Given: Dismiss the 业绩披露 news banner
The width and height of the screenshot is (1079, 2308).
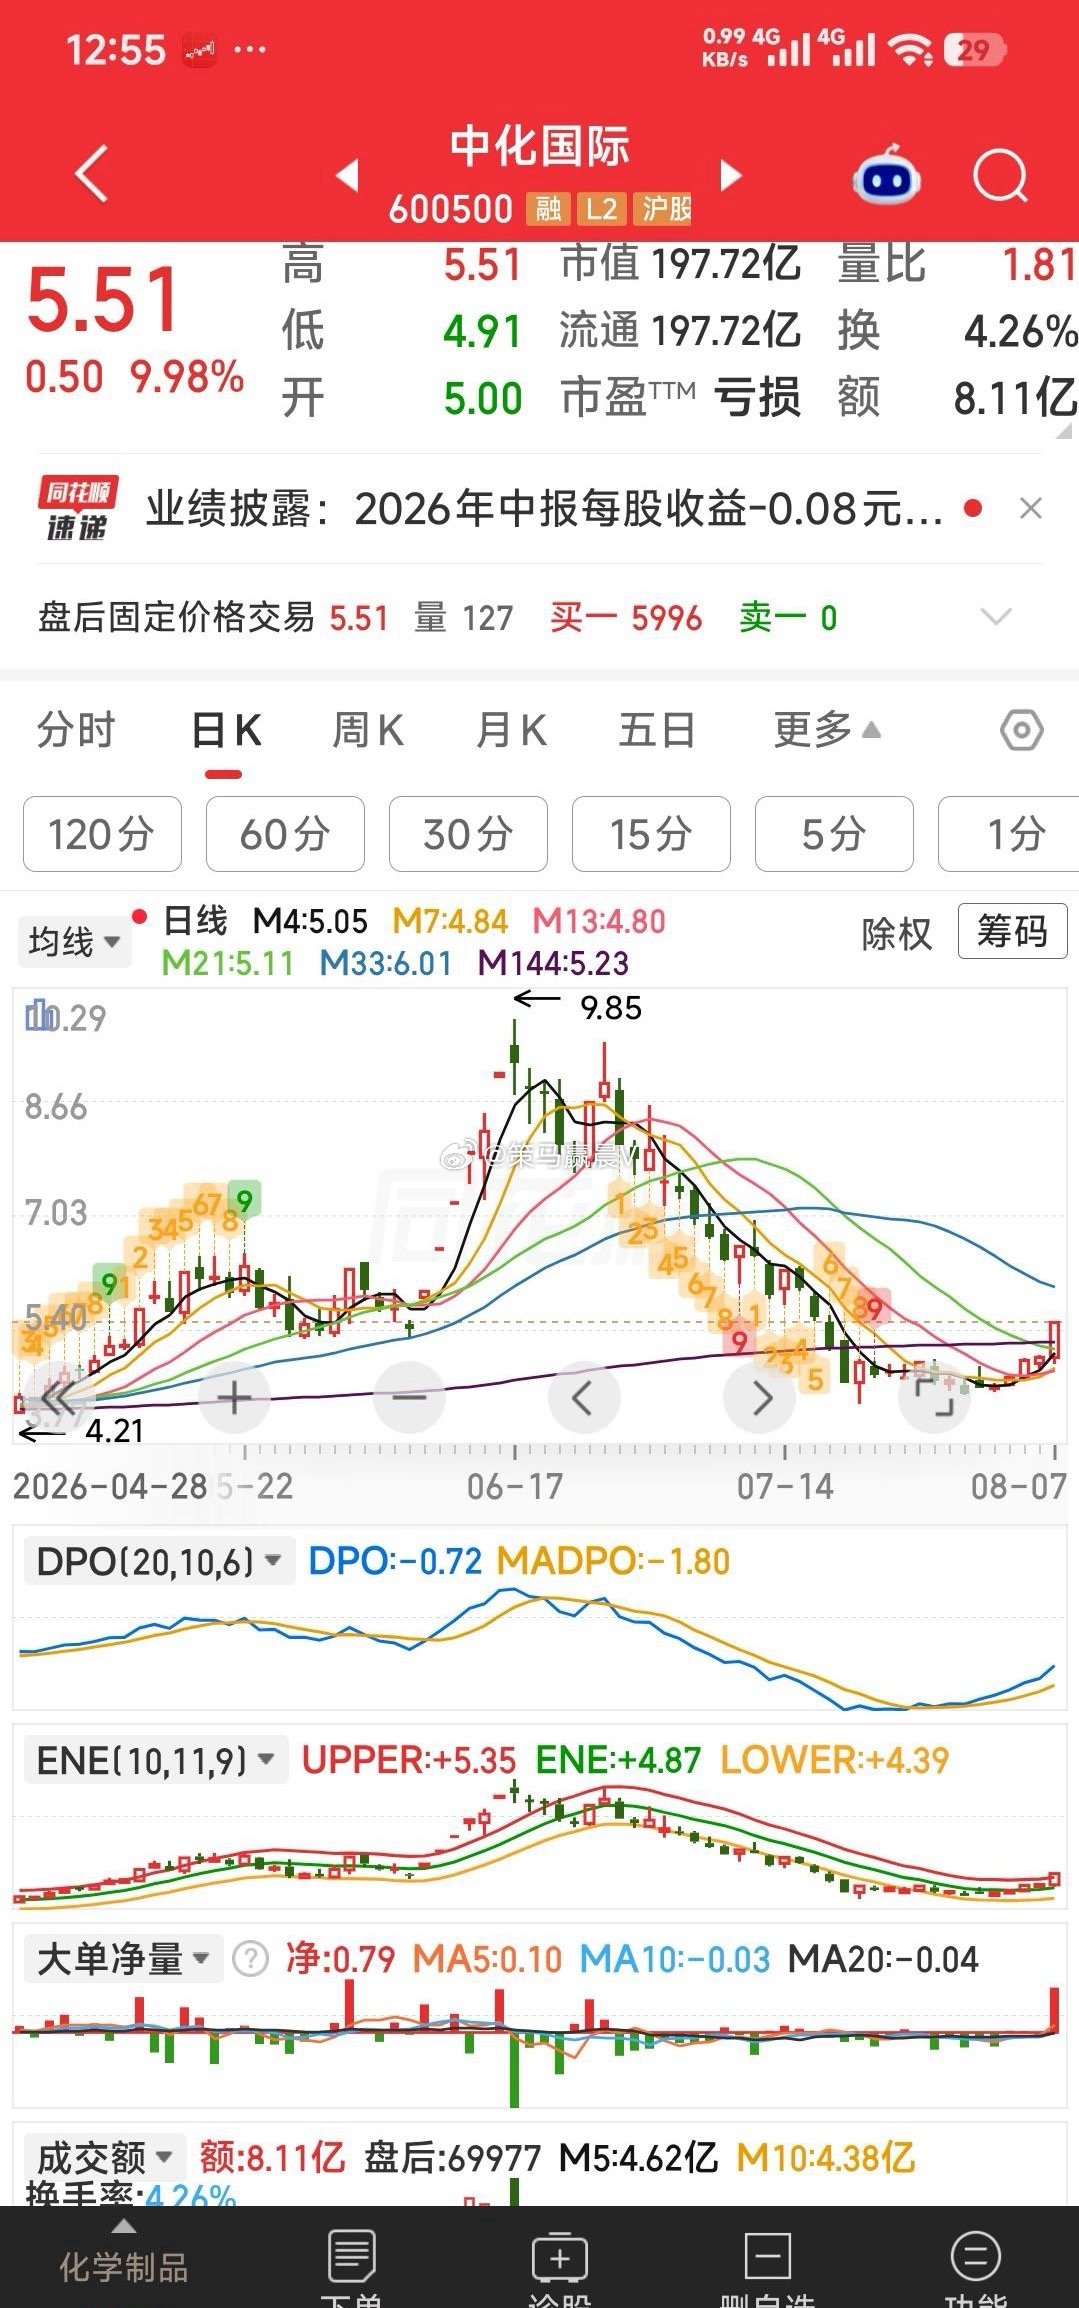Looking at the screenshot, I should coord(1031,509).
